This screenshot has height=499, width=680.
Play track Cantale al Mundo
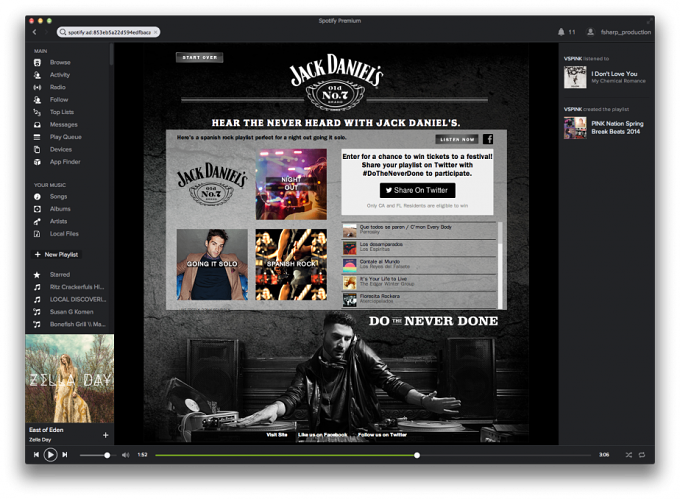click(419, 265)
